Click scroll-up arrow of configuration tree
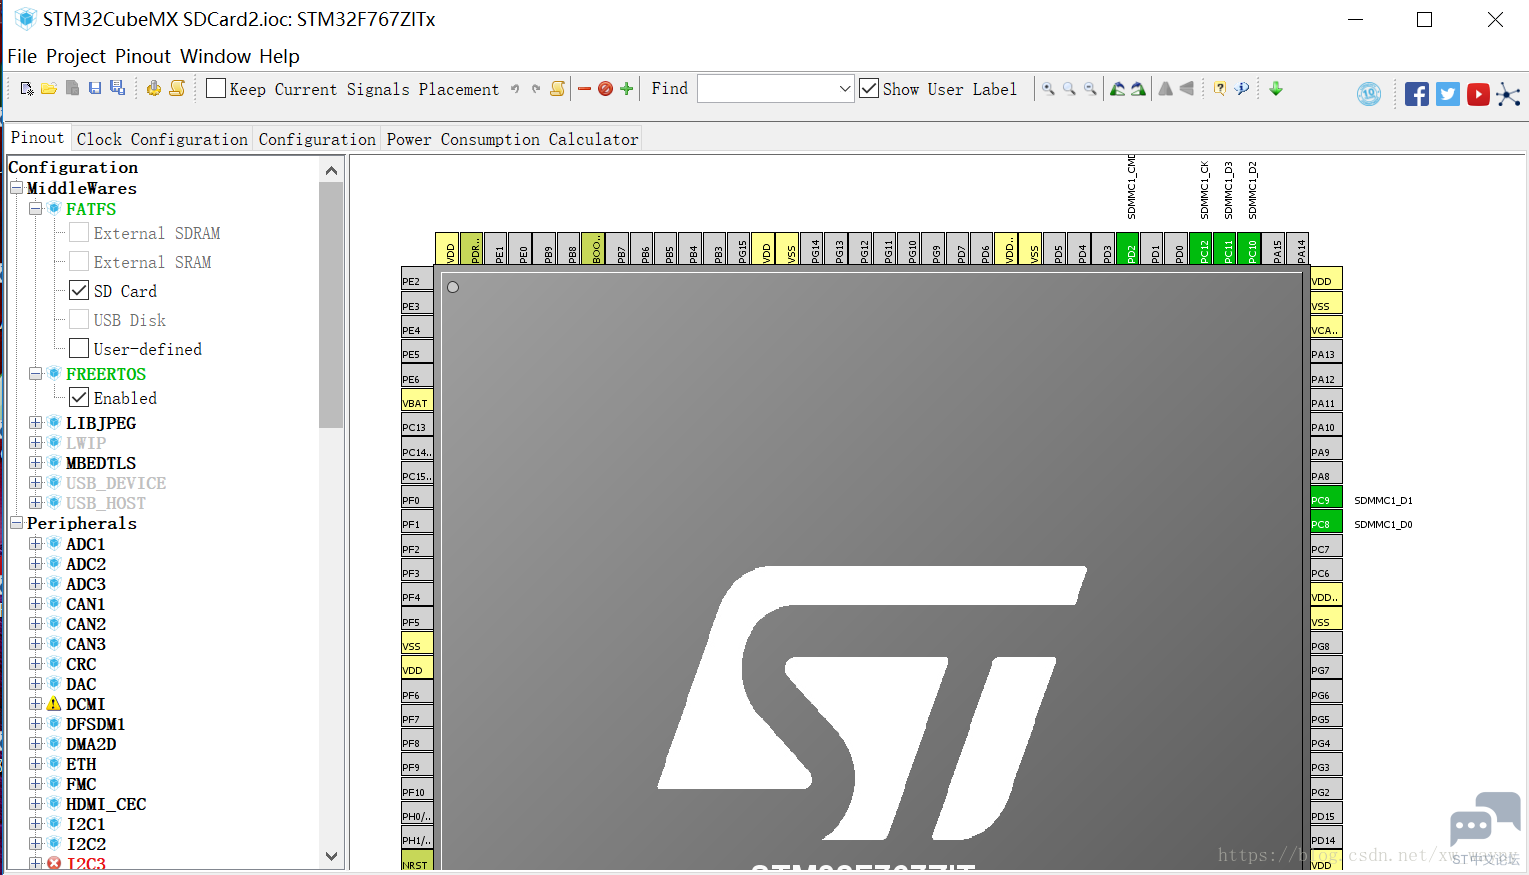Screen dimensions: 1529x875 pos(332,170)
